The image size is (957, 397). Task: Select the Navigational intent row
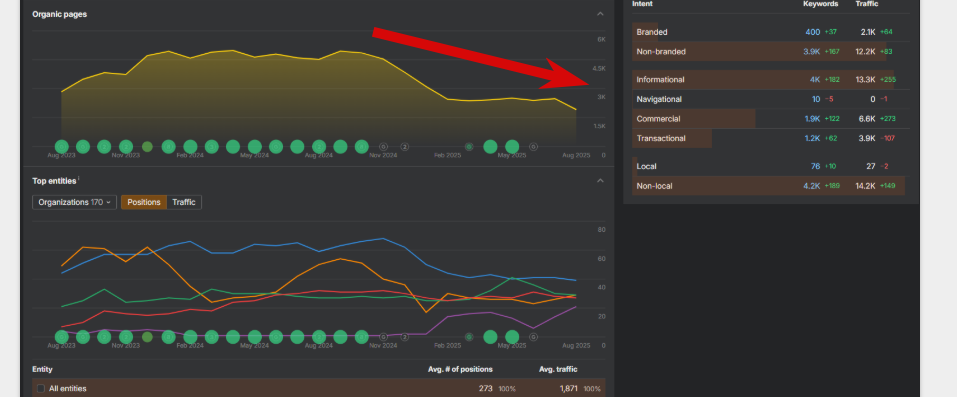point(771,99)
